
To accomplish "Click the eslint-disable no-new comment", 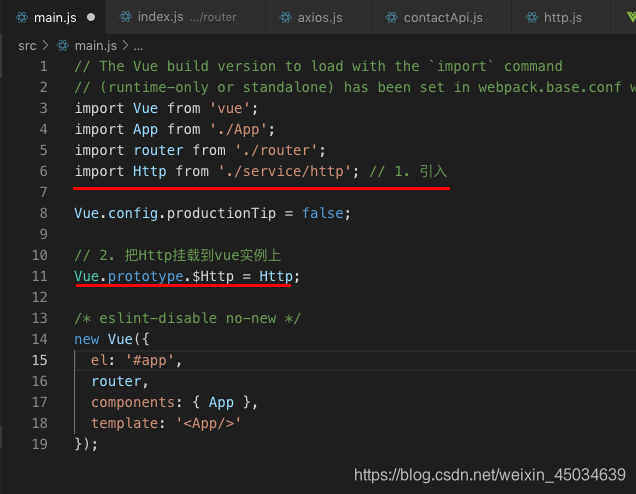I will point(187,318).
